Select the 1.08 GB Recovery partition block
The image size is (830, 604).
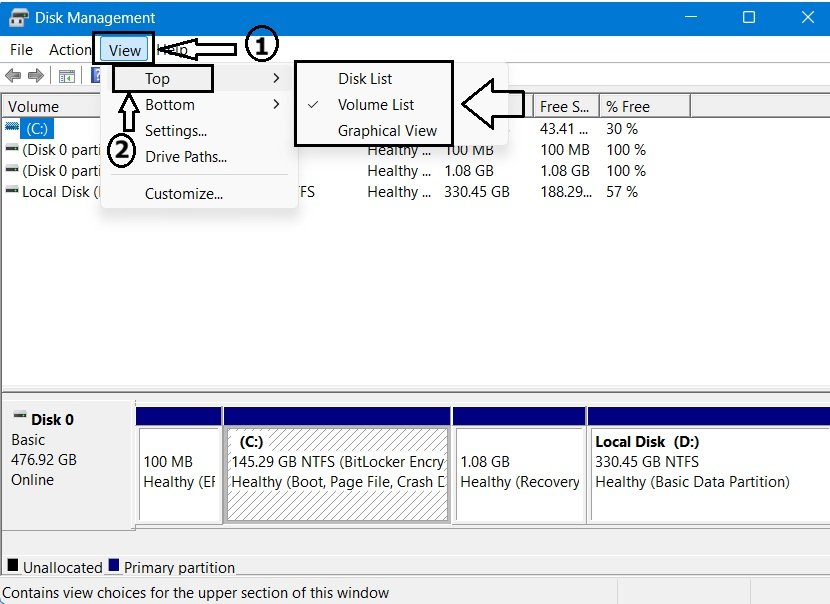click(x=519, y=475)
